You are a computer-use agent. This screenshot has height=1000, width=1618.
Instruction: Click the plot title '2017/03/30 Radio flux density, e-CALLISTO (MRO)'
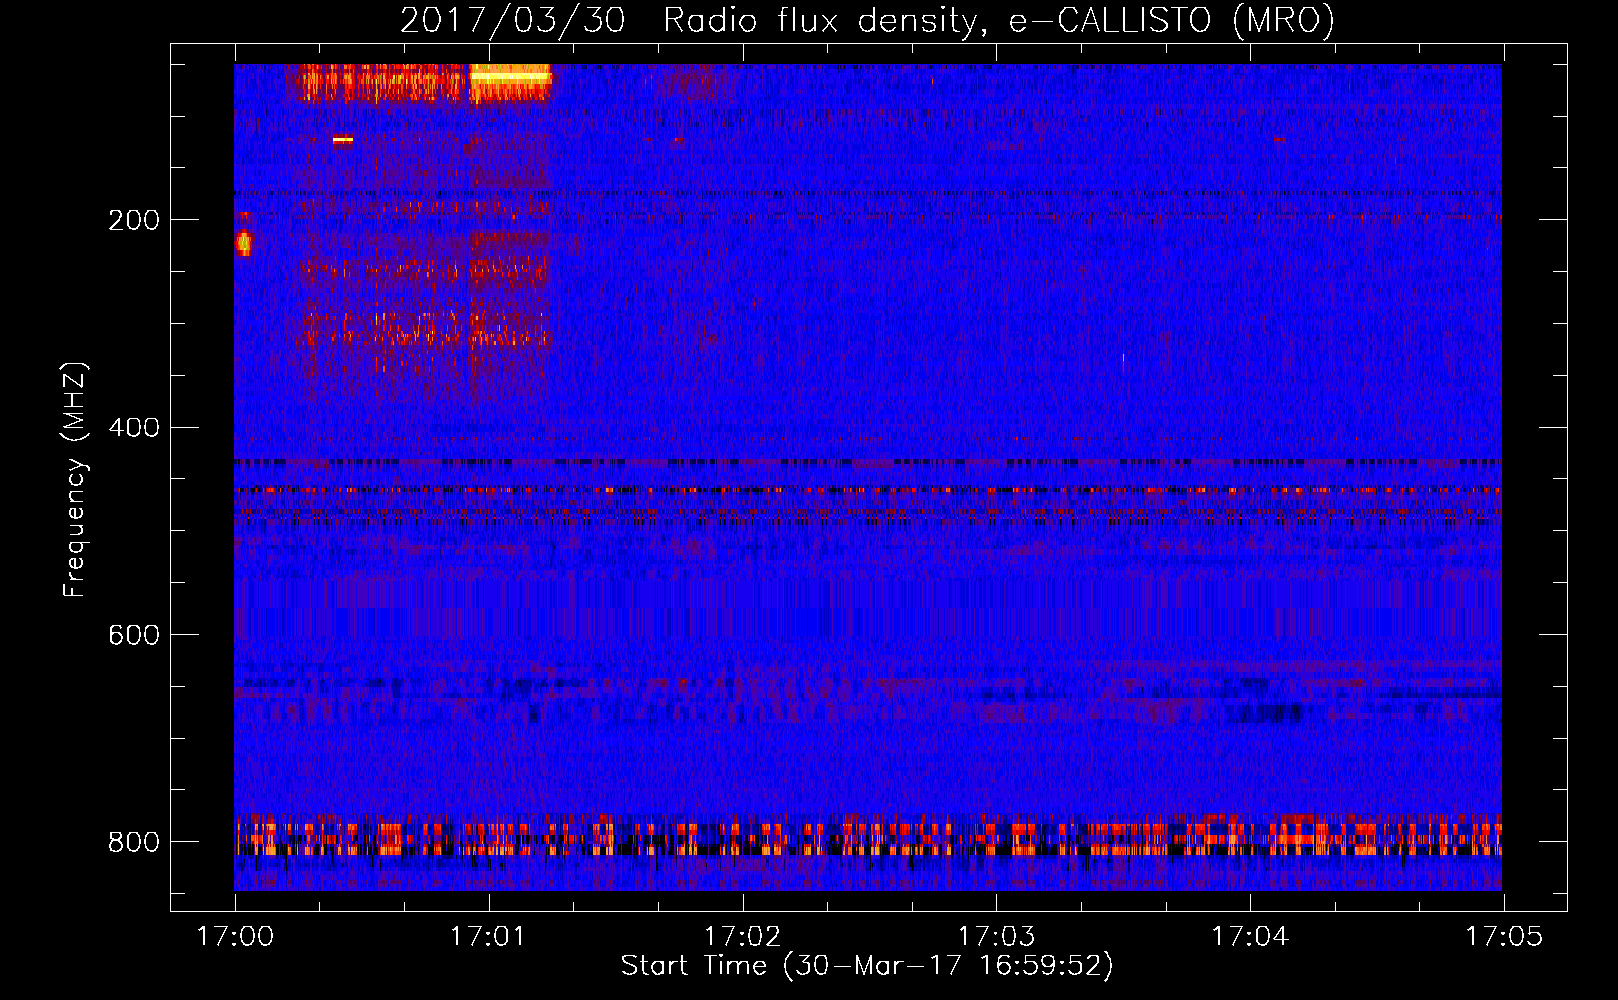point(867,20)
